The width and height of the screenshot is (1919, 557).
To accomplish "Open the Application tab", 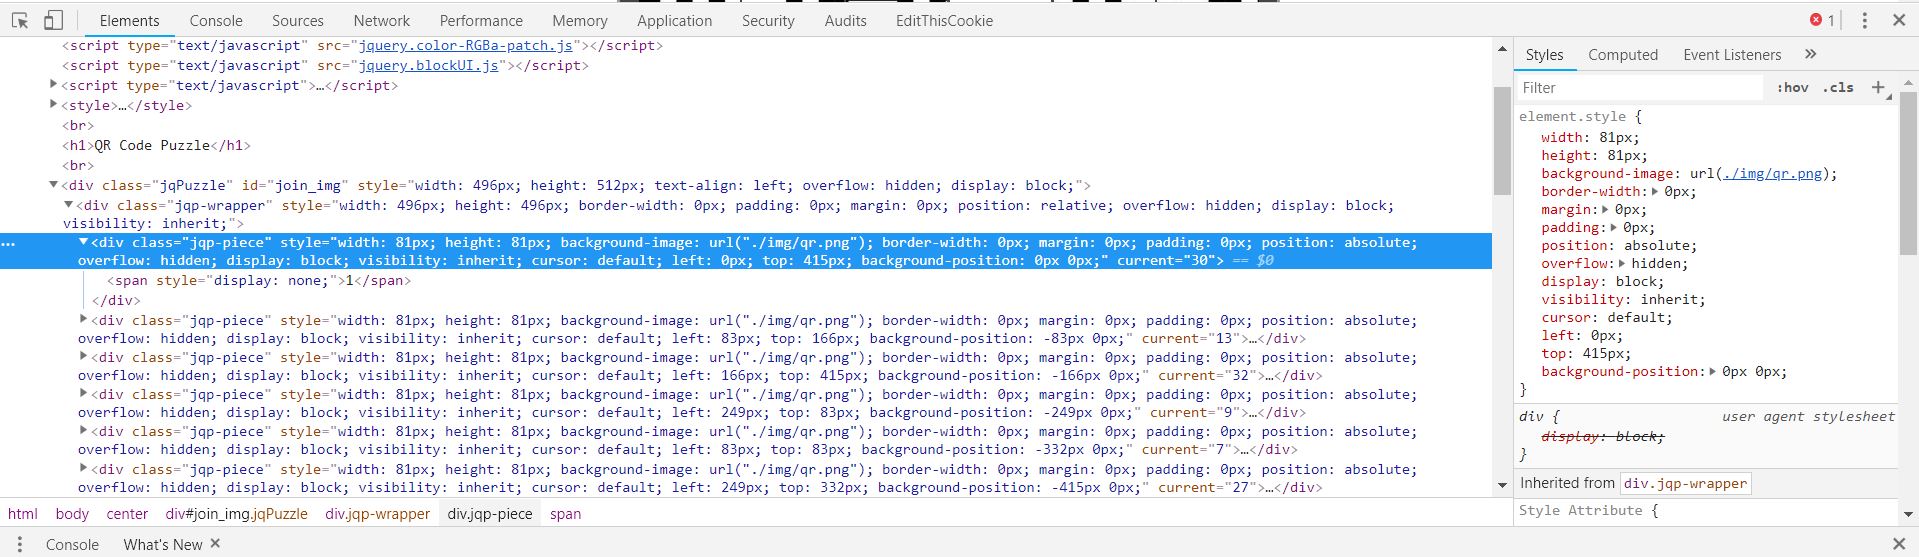I will tap(675, 20).
